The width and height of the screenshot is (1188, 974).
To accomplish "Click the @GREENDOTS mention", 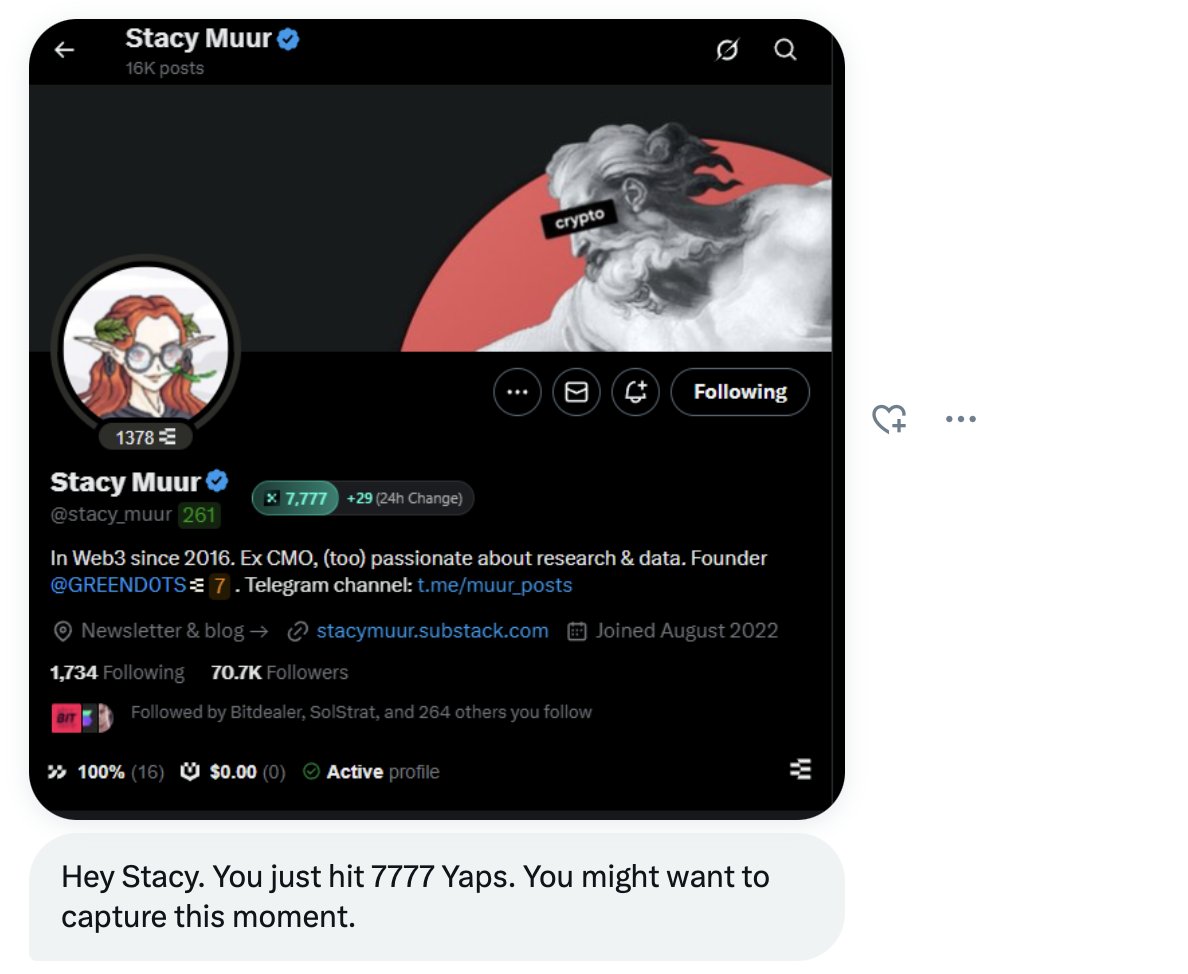I will tap(118, 585).
